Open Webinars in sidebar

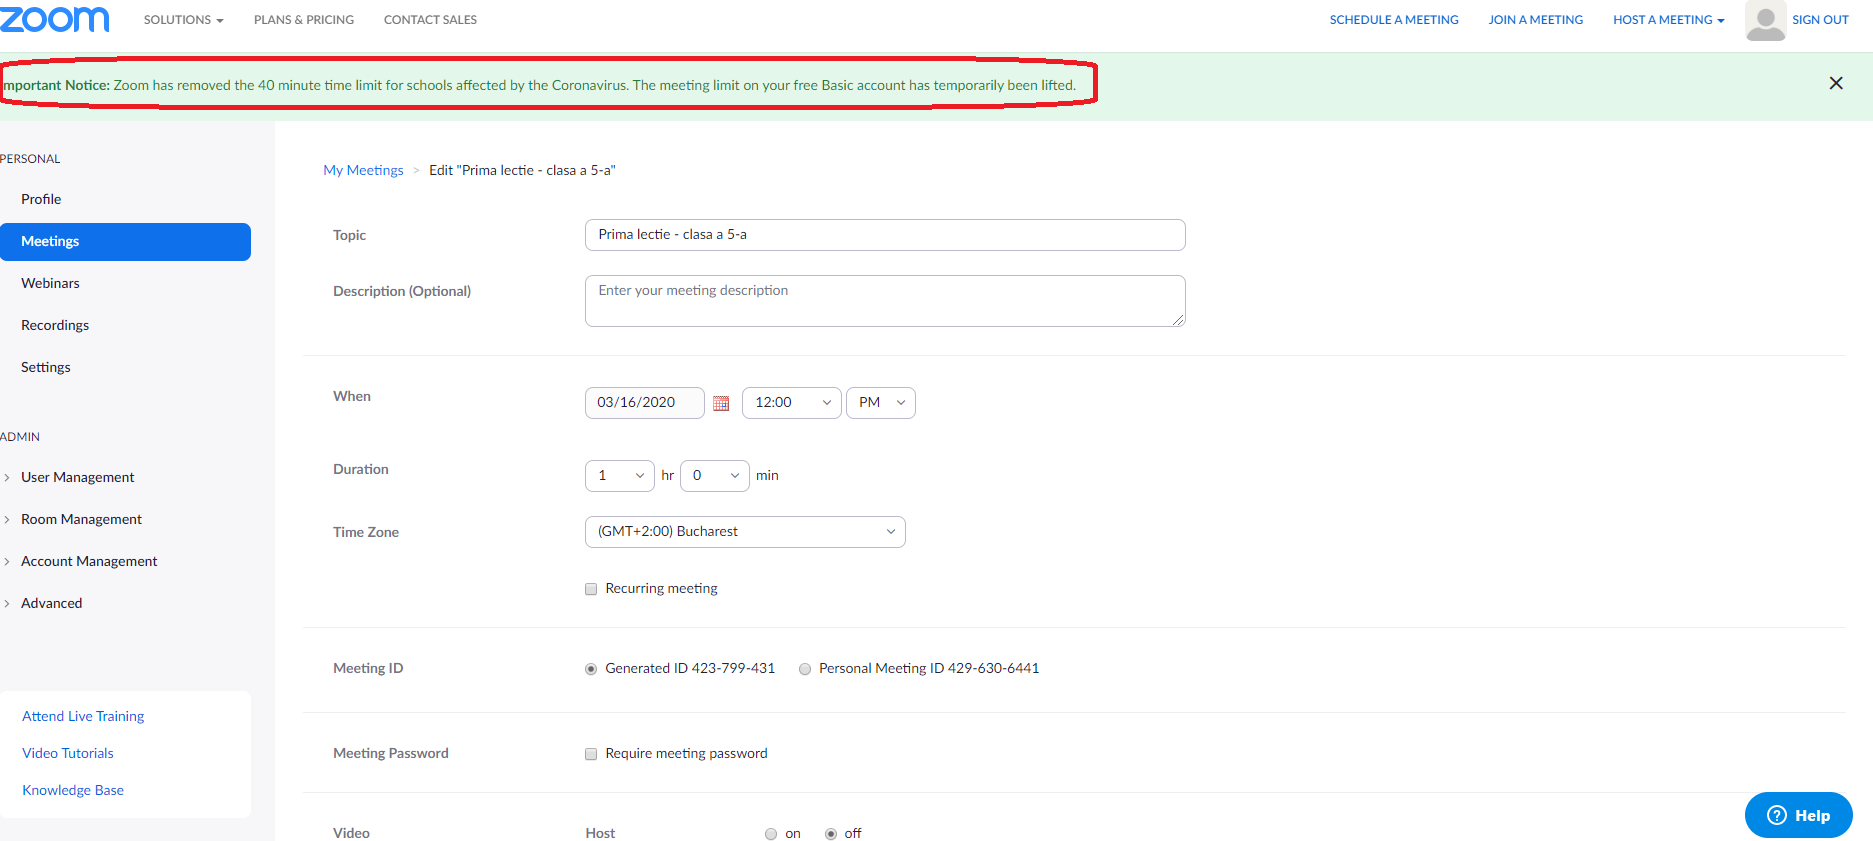point(50,283)
